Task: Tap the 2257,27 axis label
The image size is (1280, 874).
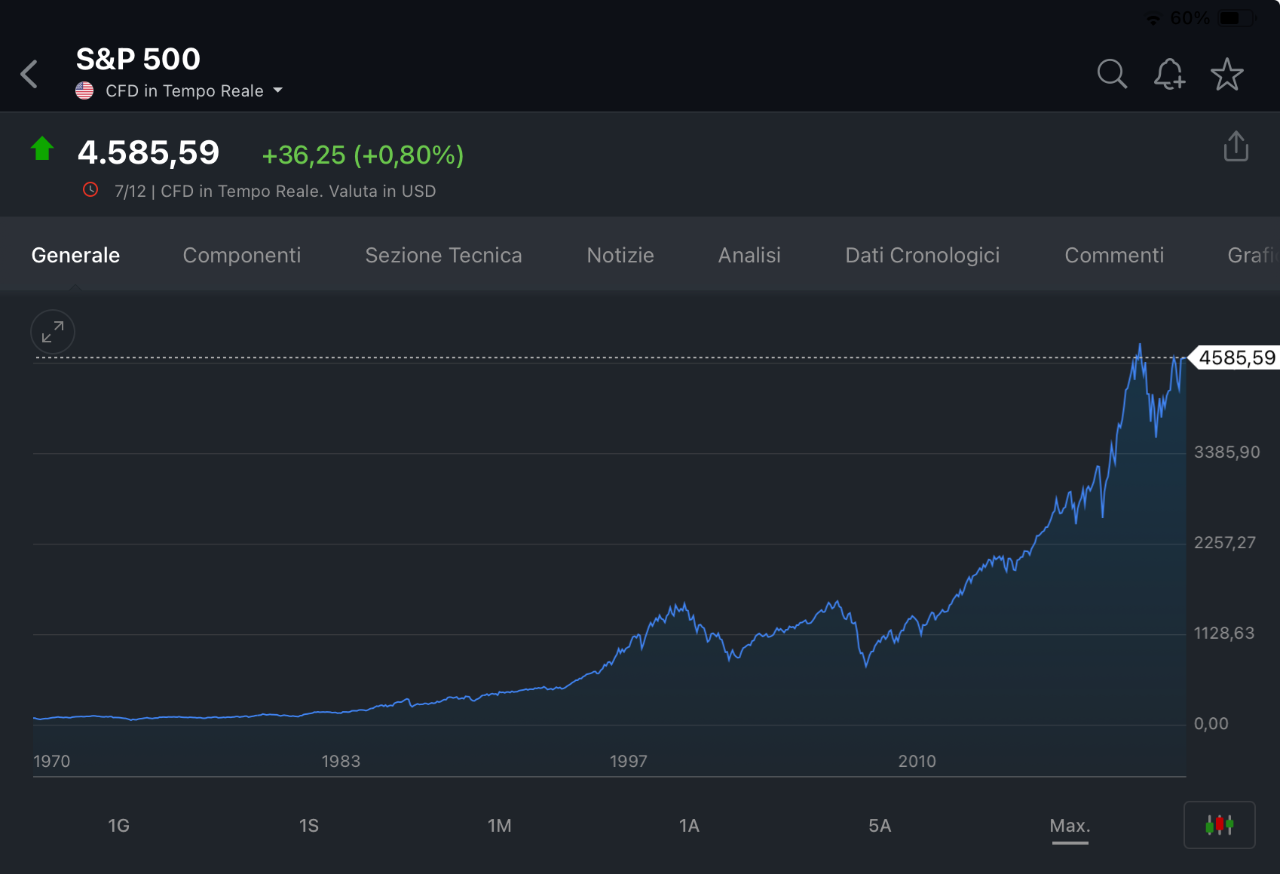Action: click(x=1225, y=543)
